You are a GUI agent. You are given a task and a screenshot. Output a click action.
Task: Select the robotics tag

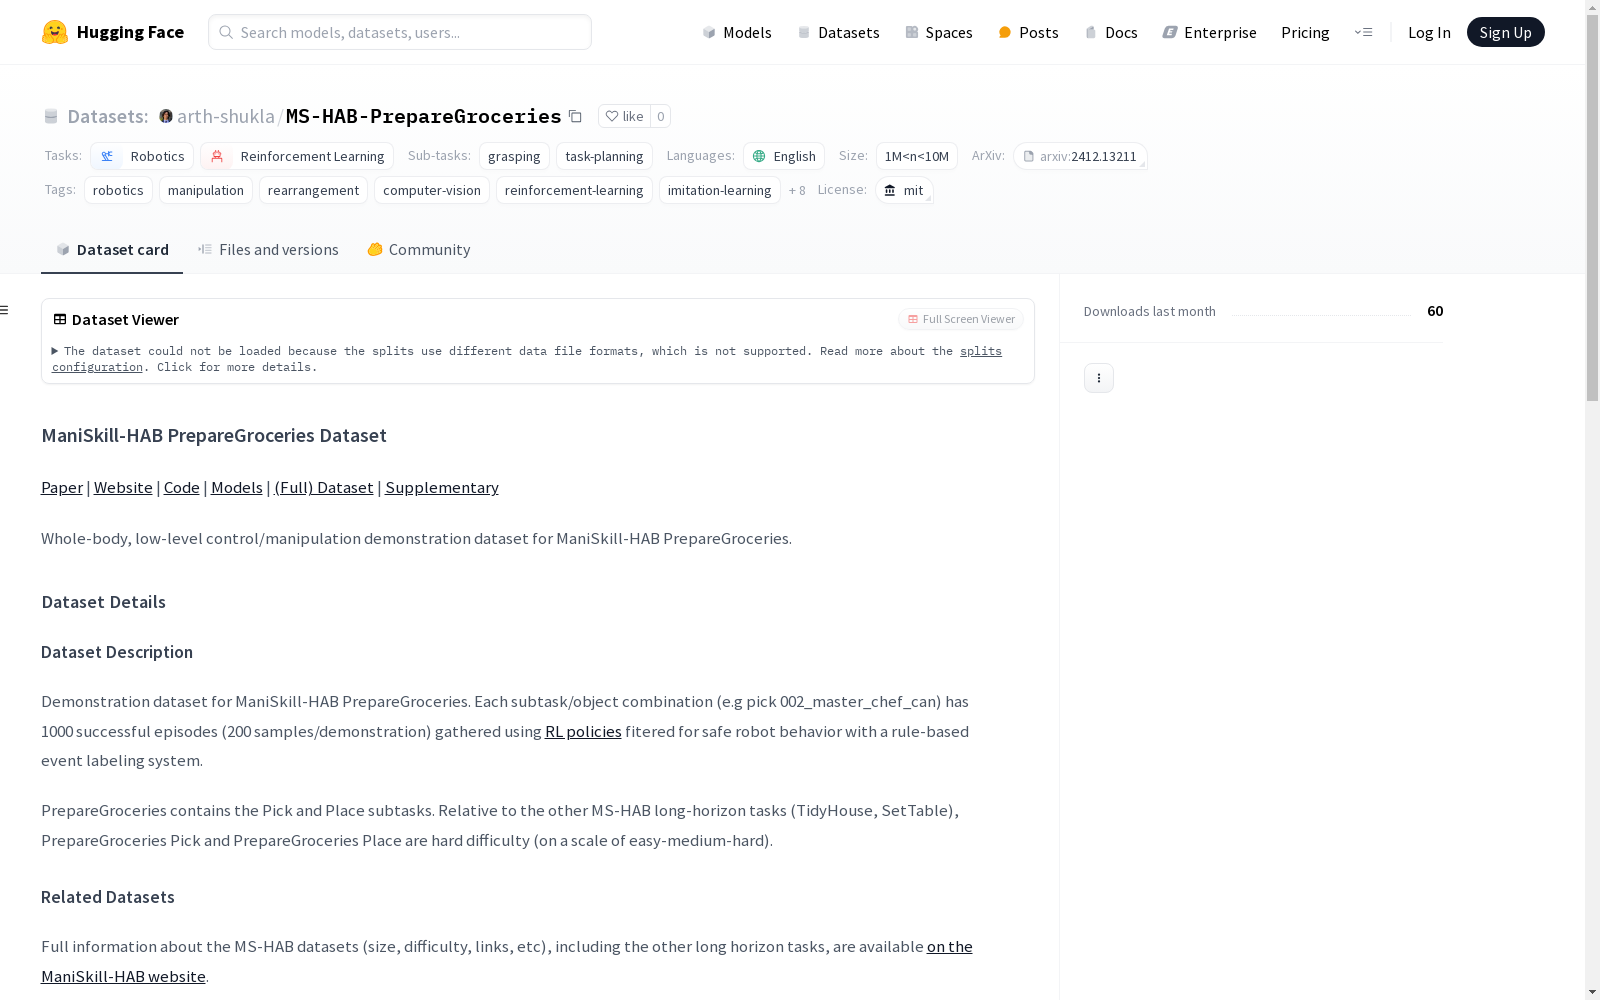click(118, 190)
